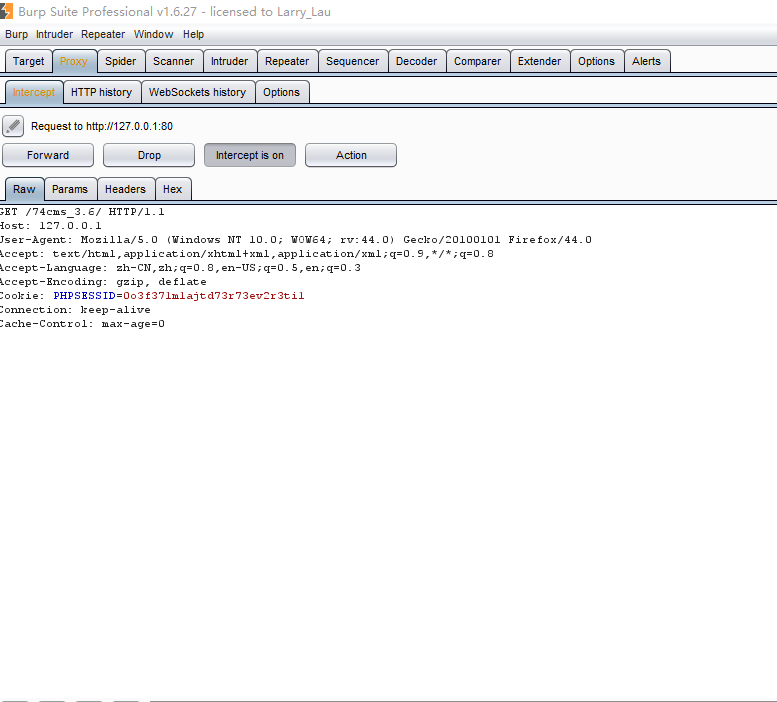The height and width of the screenshot is (702, 777).
Task: Select the Intercept sub-tab
Action: coord(34,92)
